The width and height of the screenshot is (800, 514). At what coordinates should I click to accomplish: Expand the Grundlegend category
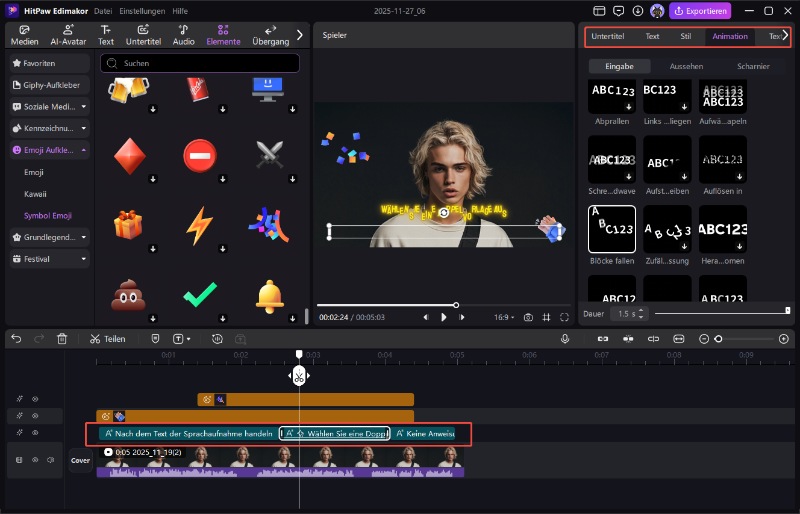pyautogui.click(x=84, y=237)
